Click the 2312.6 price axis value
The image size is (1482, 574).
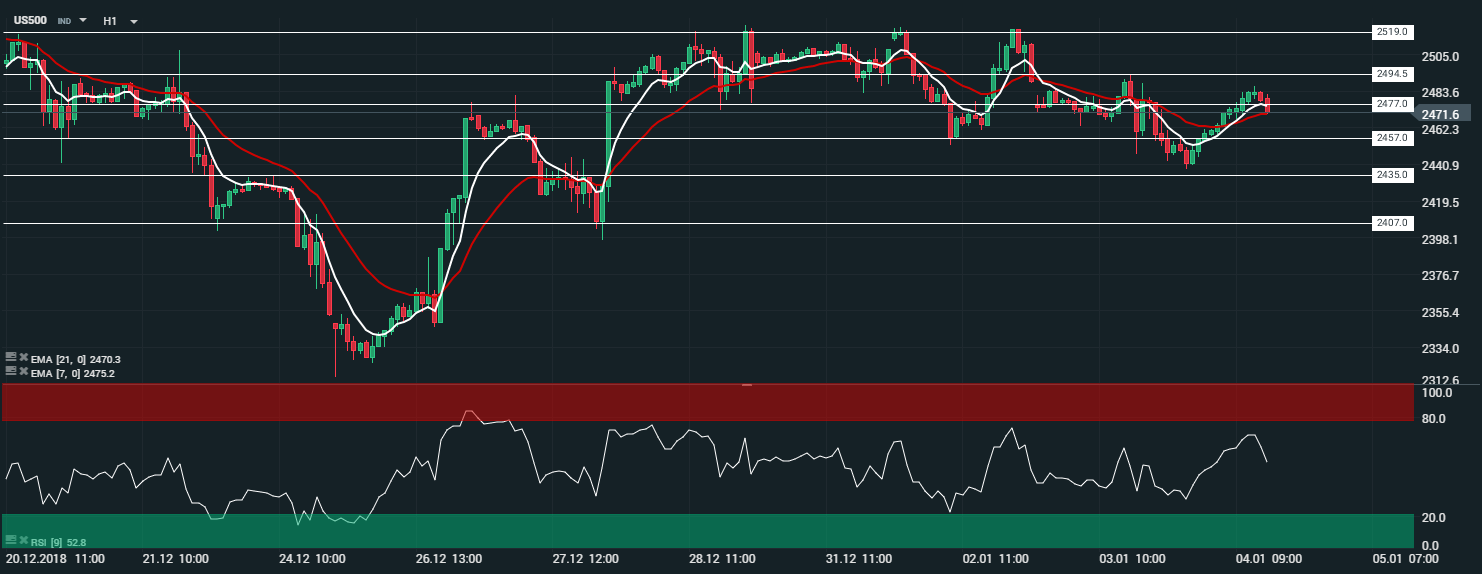1440,381
